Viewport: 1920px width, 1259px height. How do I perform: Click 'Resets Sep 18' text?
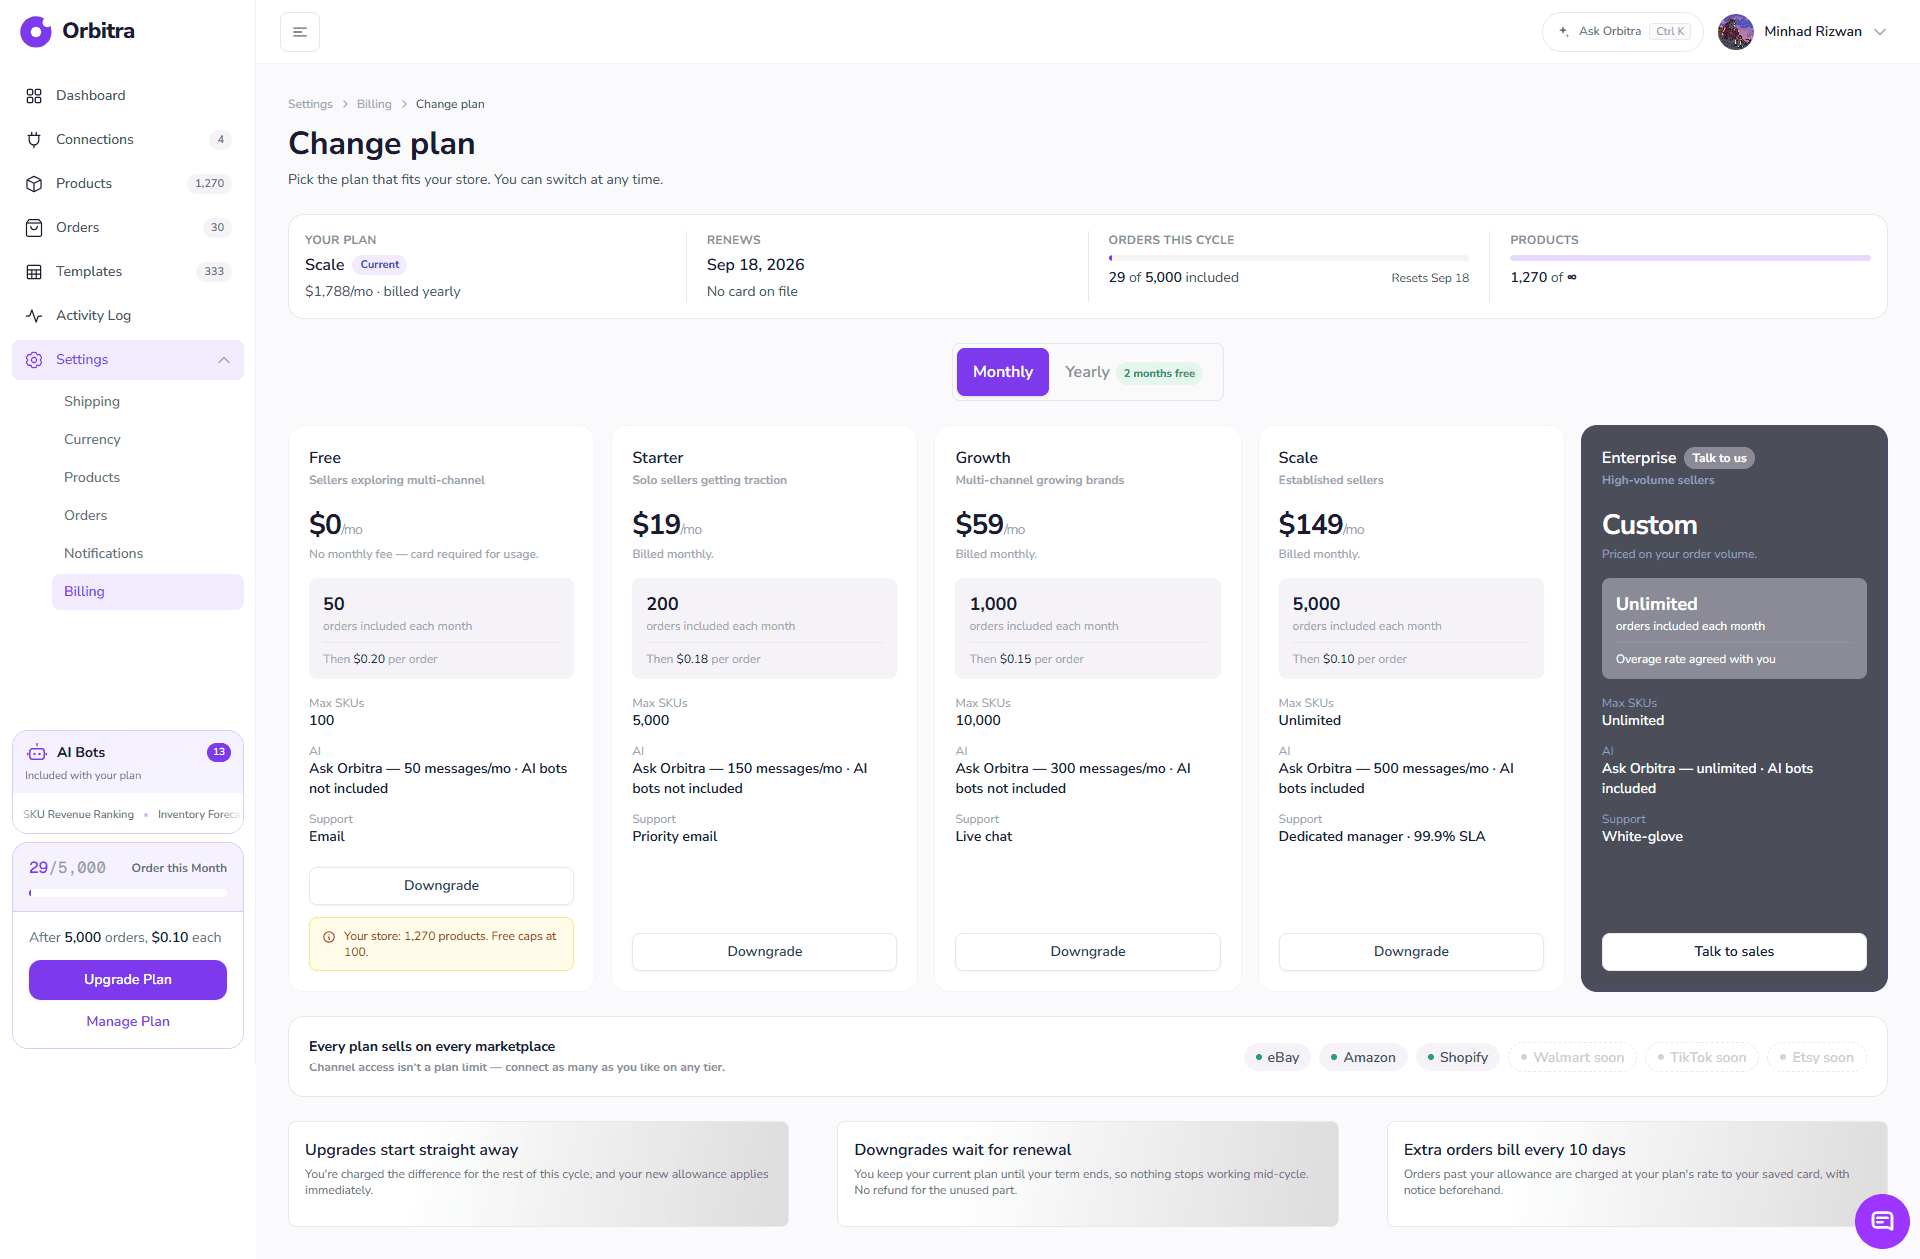point(1430,278)
